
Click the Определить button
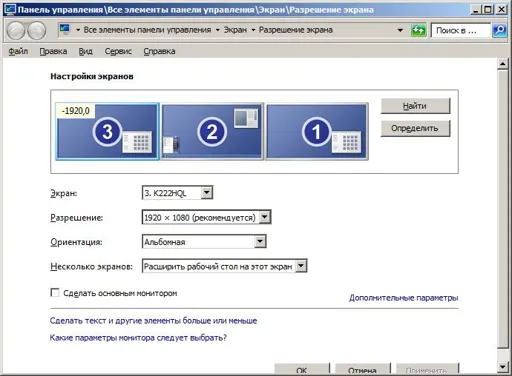415,128
